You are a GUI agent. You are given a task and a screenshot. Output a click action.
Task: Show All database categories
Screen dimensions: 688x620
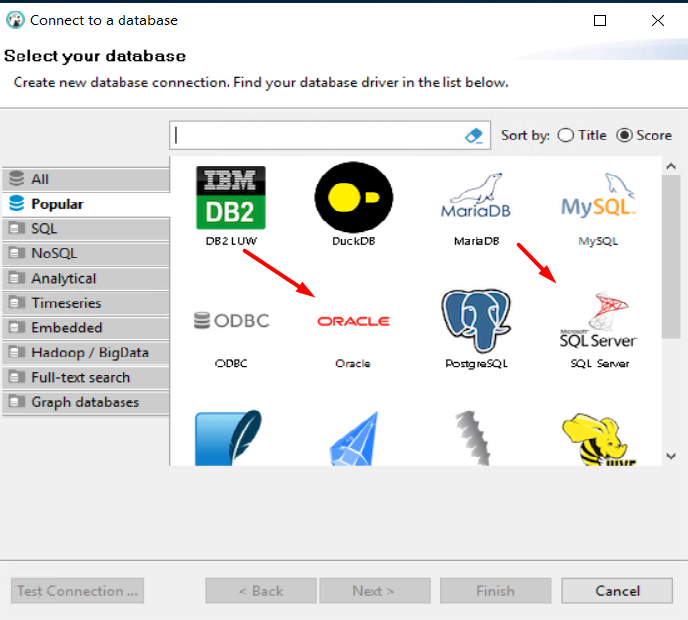pos(86,179)
